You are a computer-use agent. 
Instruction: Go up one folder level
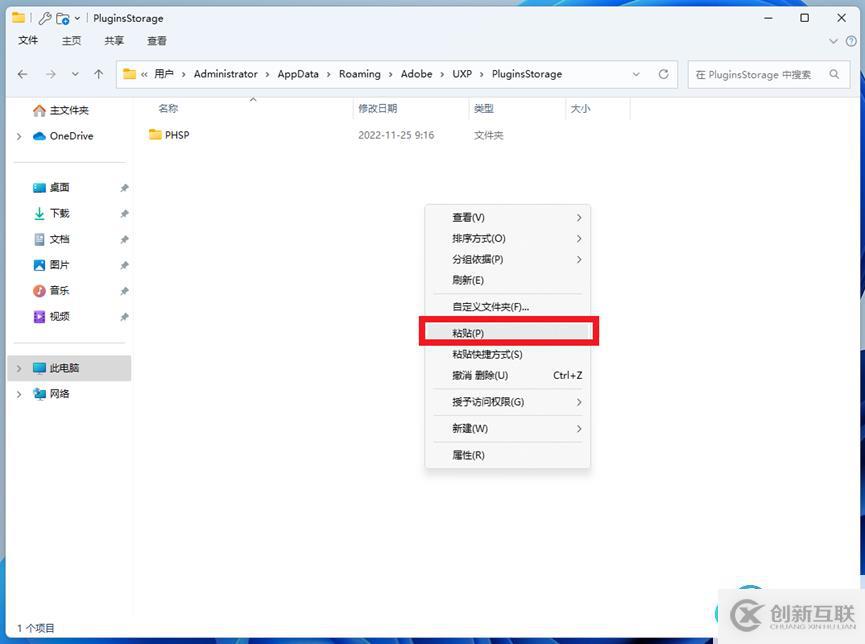coord(99,74)
